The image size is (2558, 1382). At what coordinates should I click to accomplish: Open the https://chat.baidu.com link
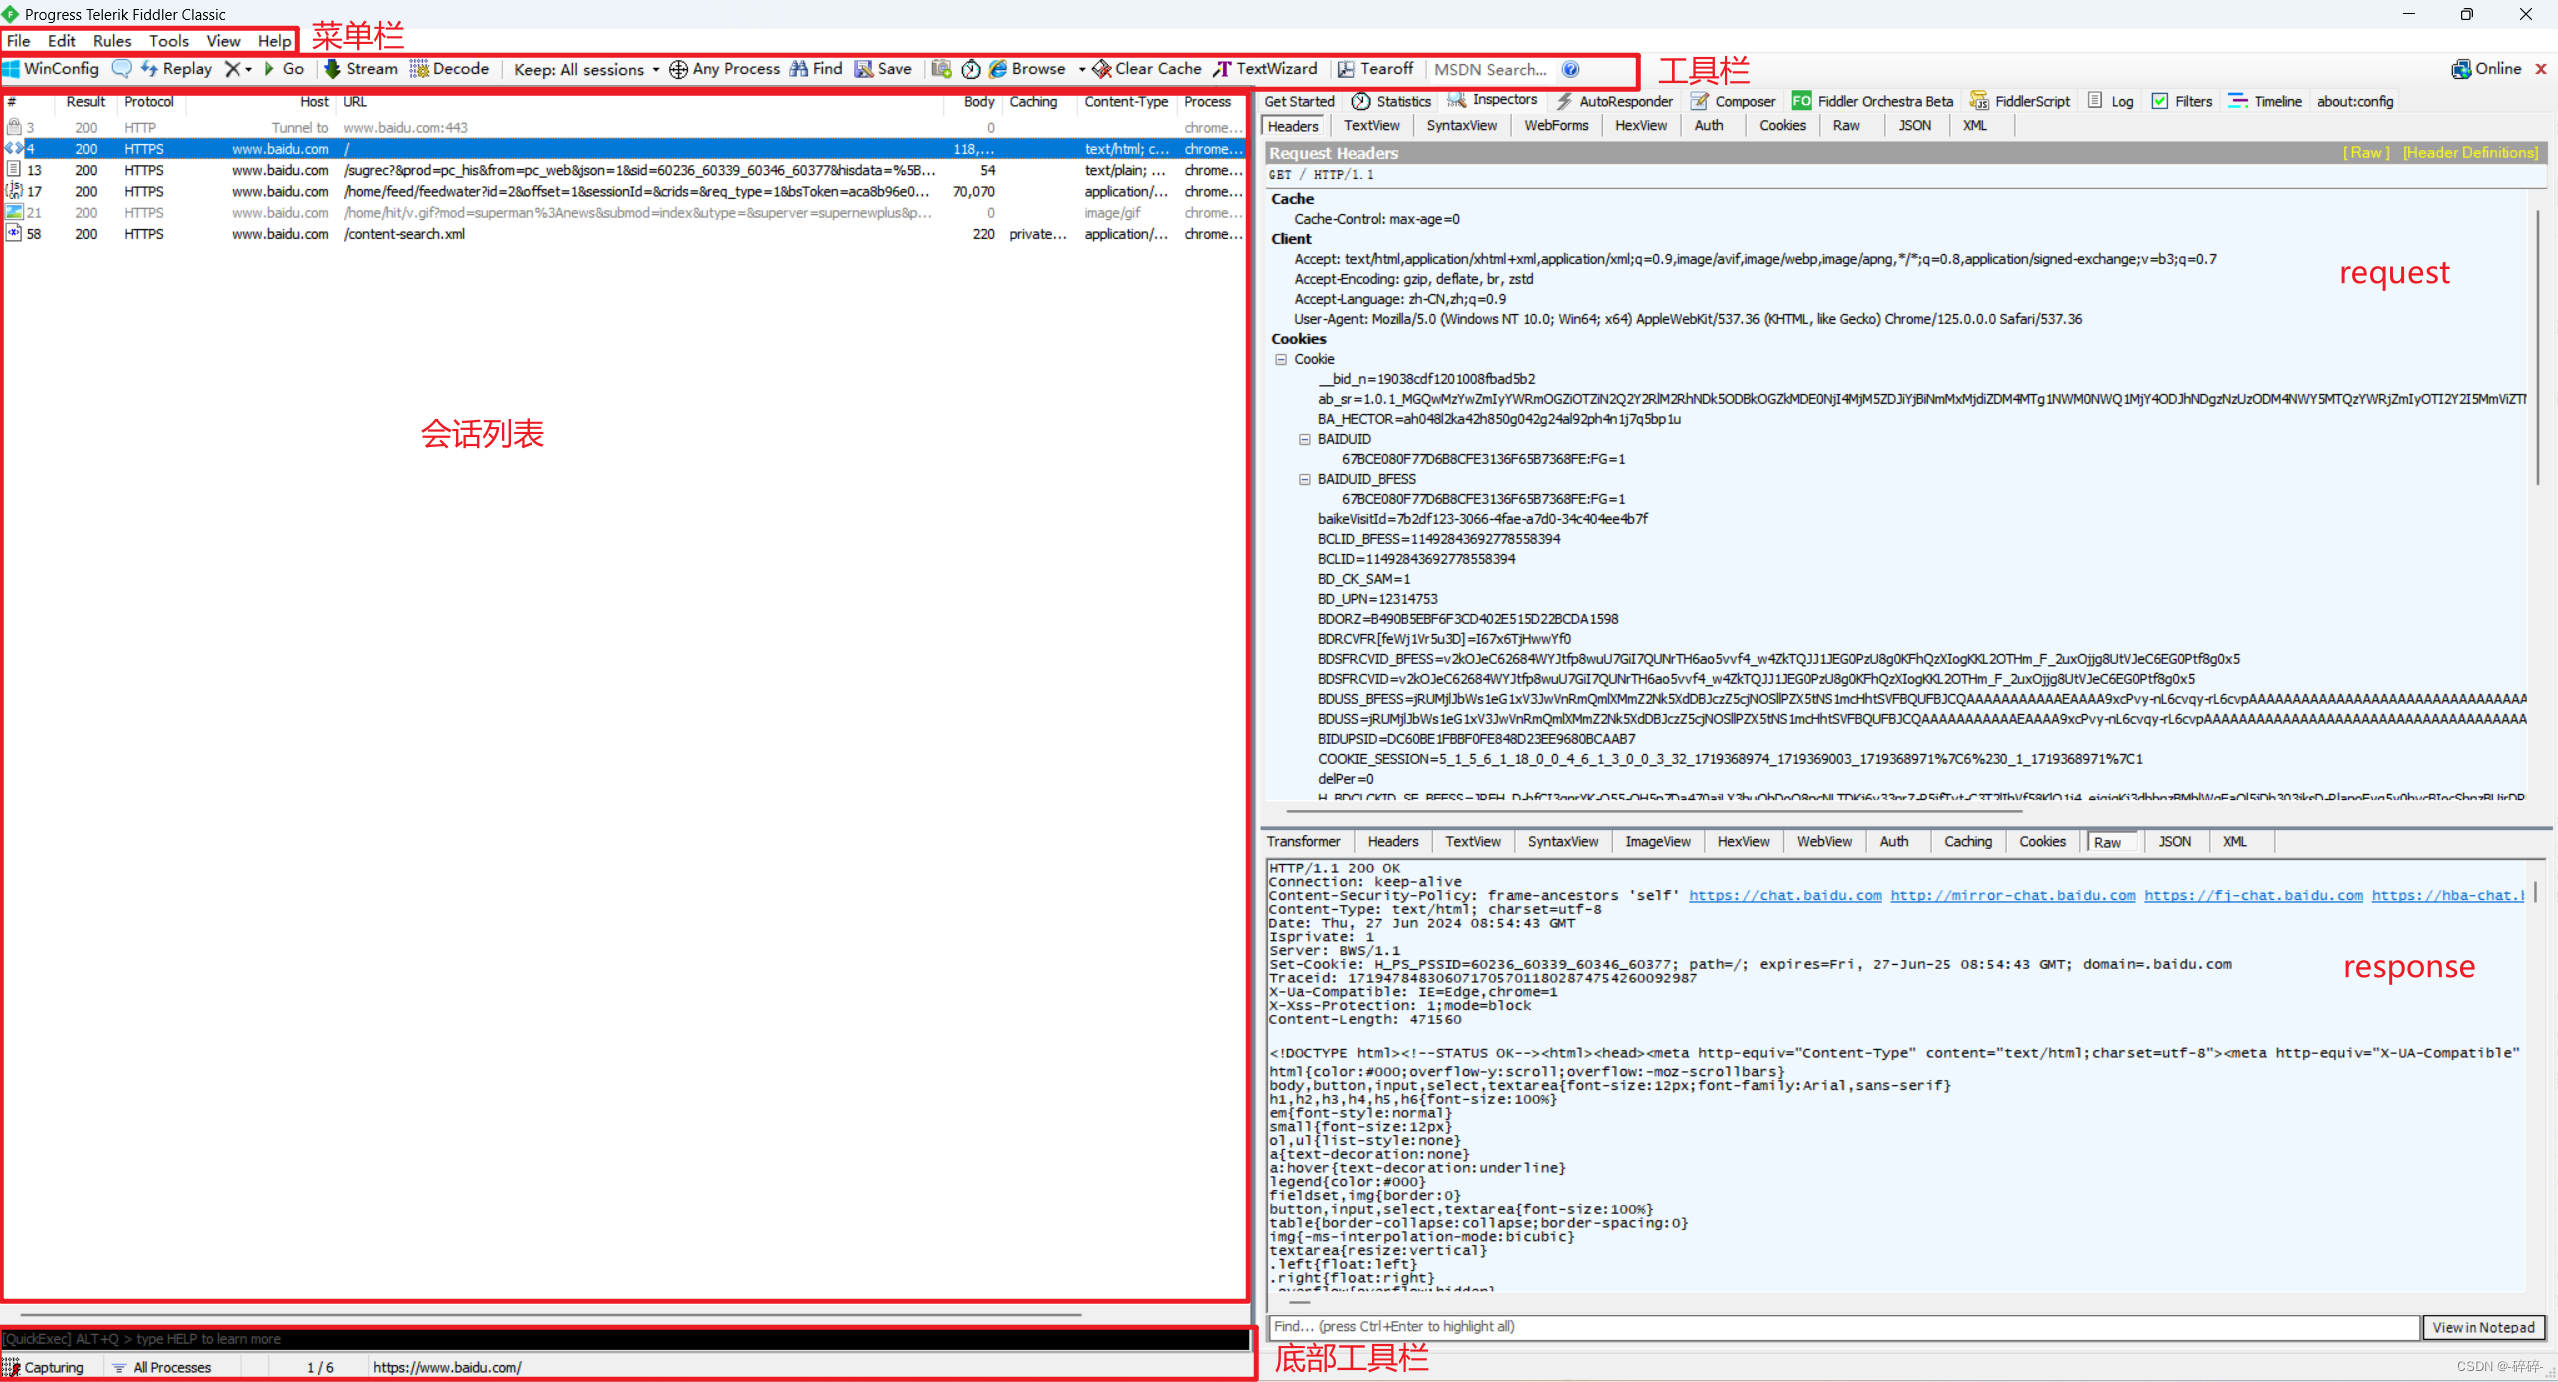pyautogui.click(x=1785, y=895)
